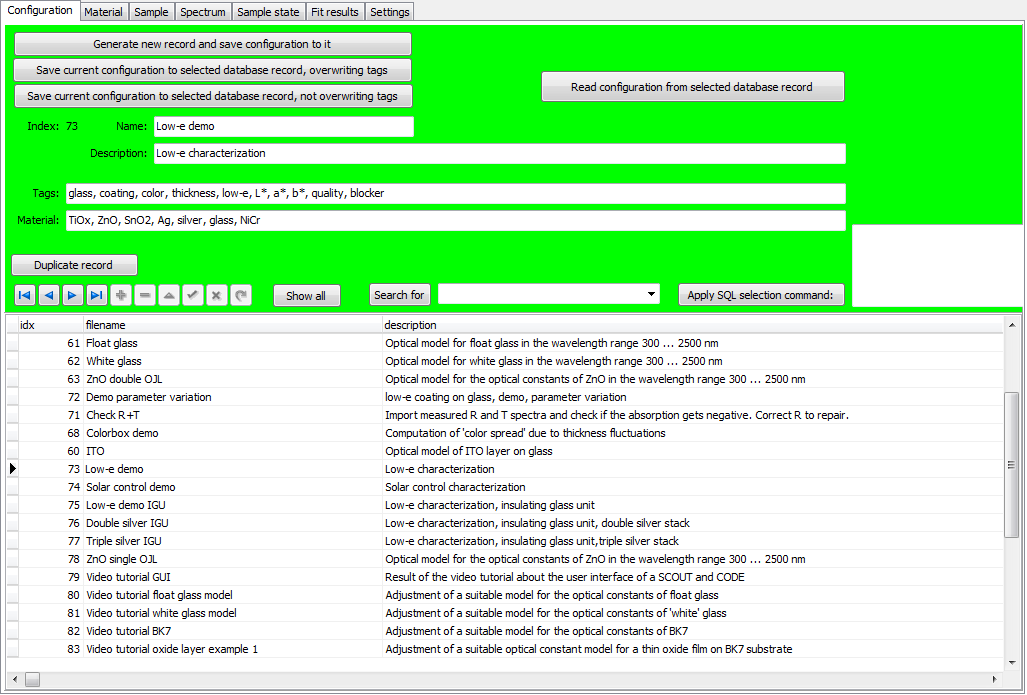Image resolution: width=1027 pixels, height=695 pixels.
Task: Click Read configuration from selected database record
Action: coord(692,87)
